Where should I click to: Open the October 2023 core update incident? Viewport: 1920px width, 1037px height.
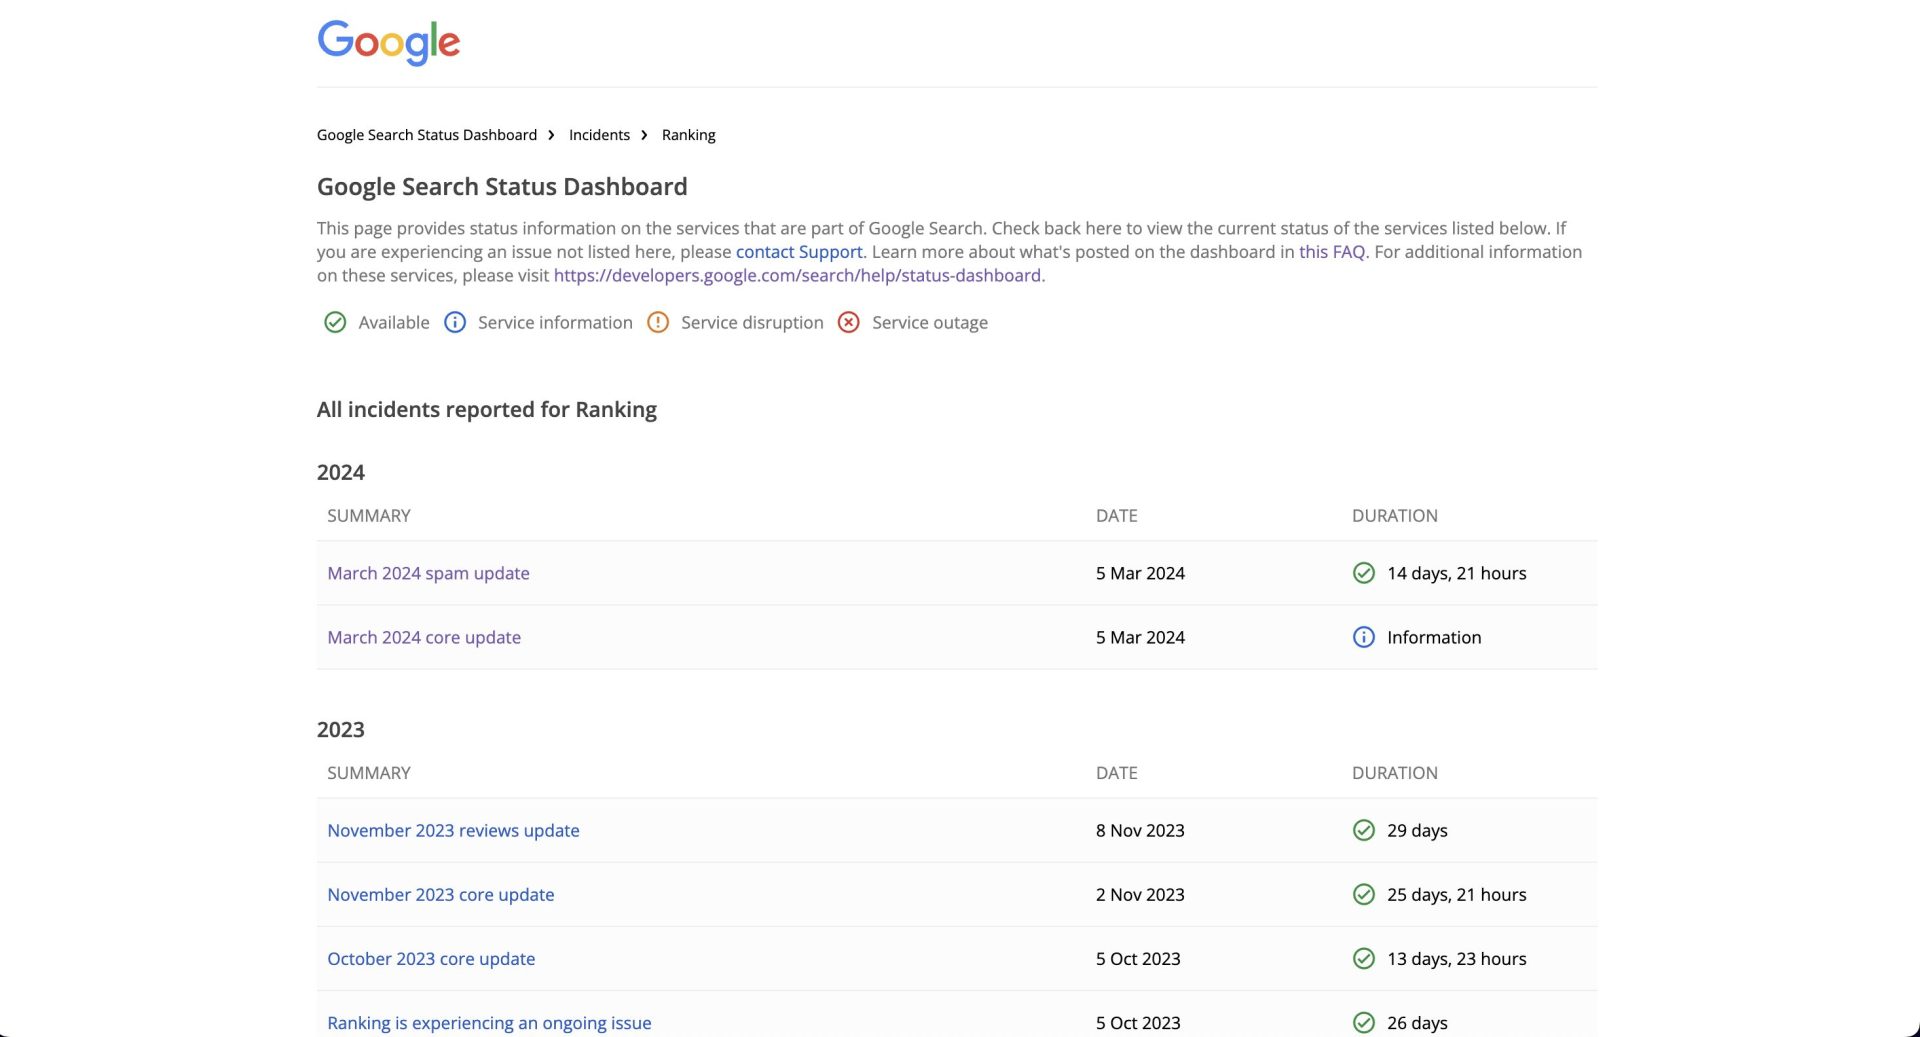(x=431, y=958)
